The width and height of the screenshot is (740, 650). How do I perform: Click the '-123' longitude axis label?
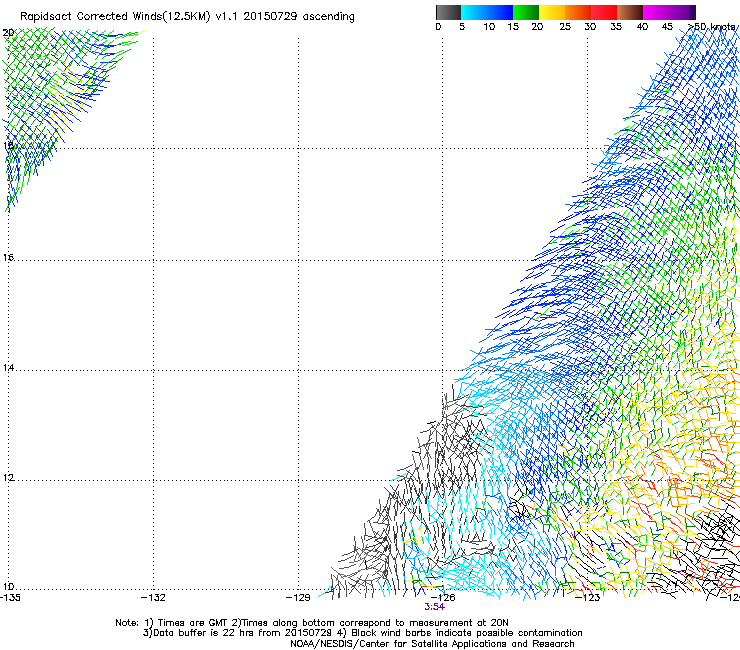click(588, 598)
